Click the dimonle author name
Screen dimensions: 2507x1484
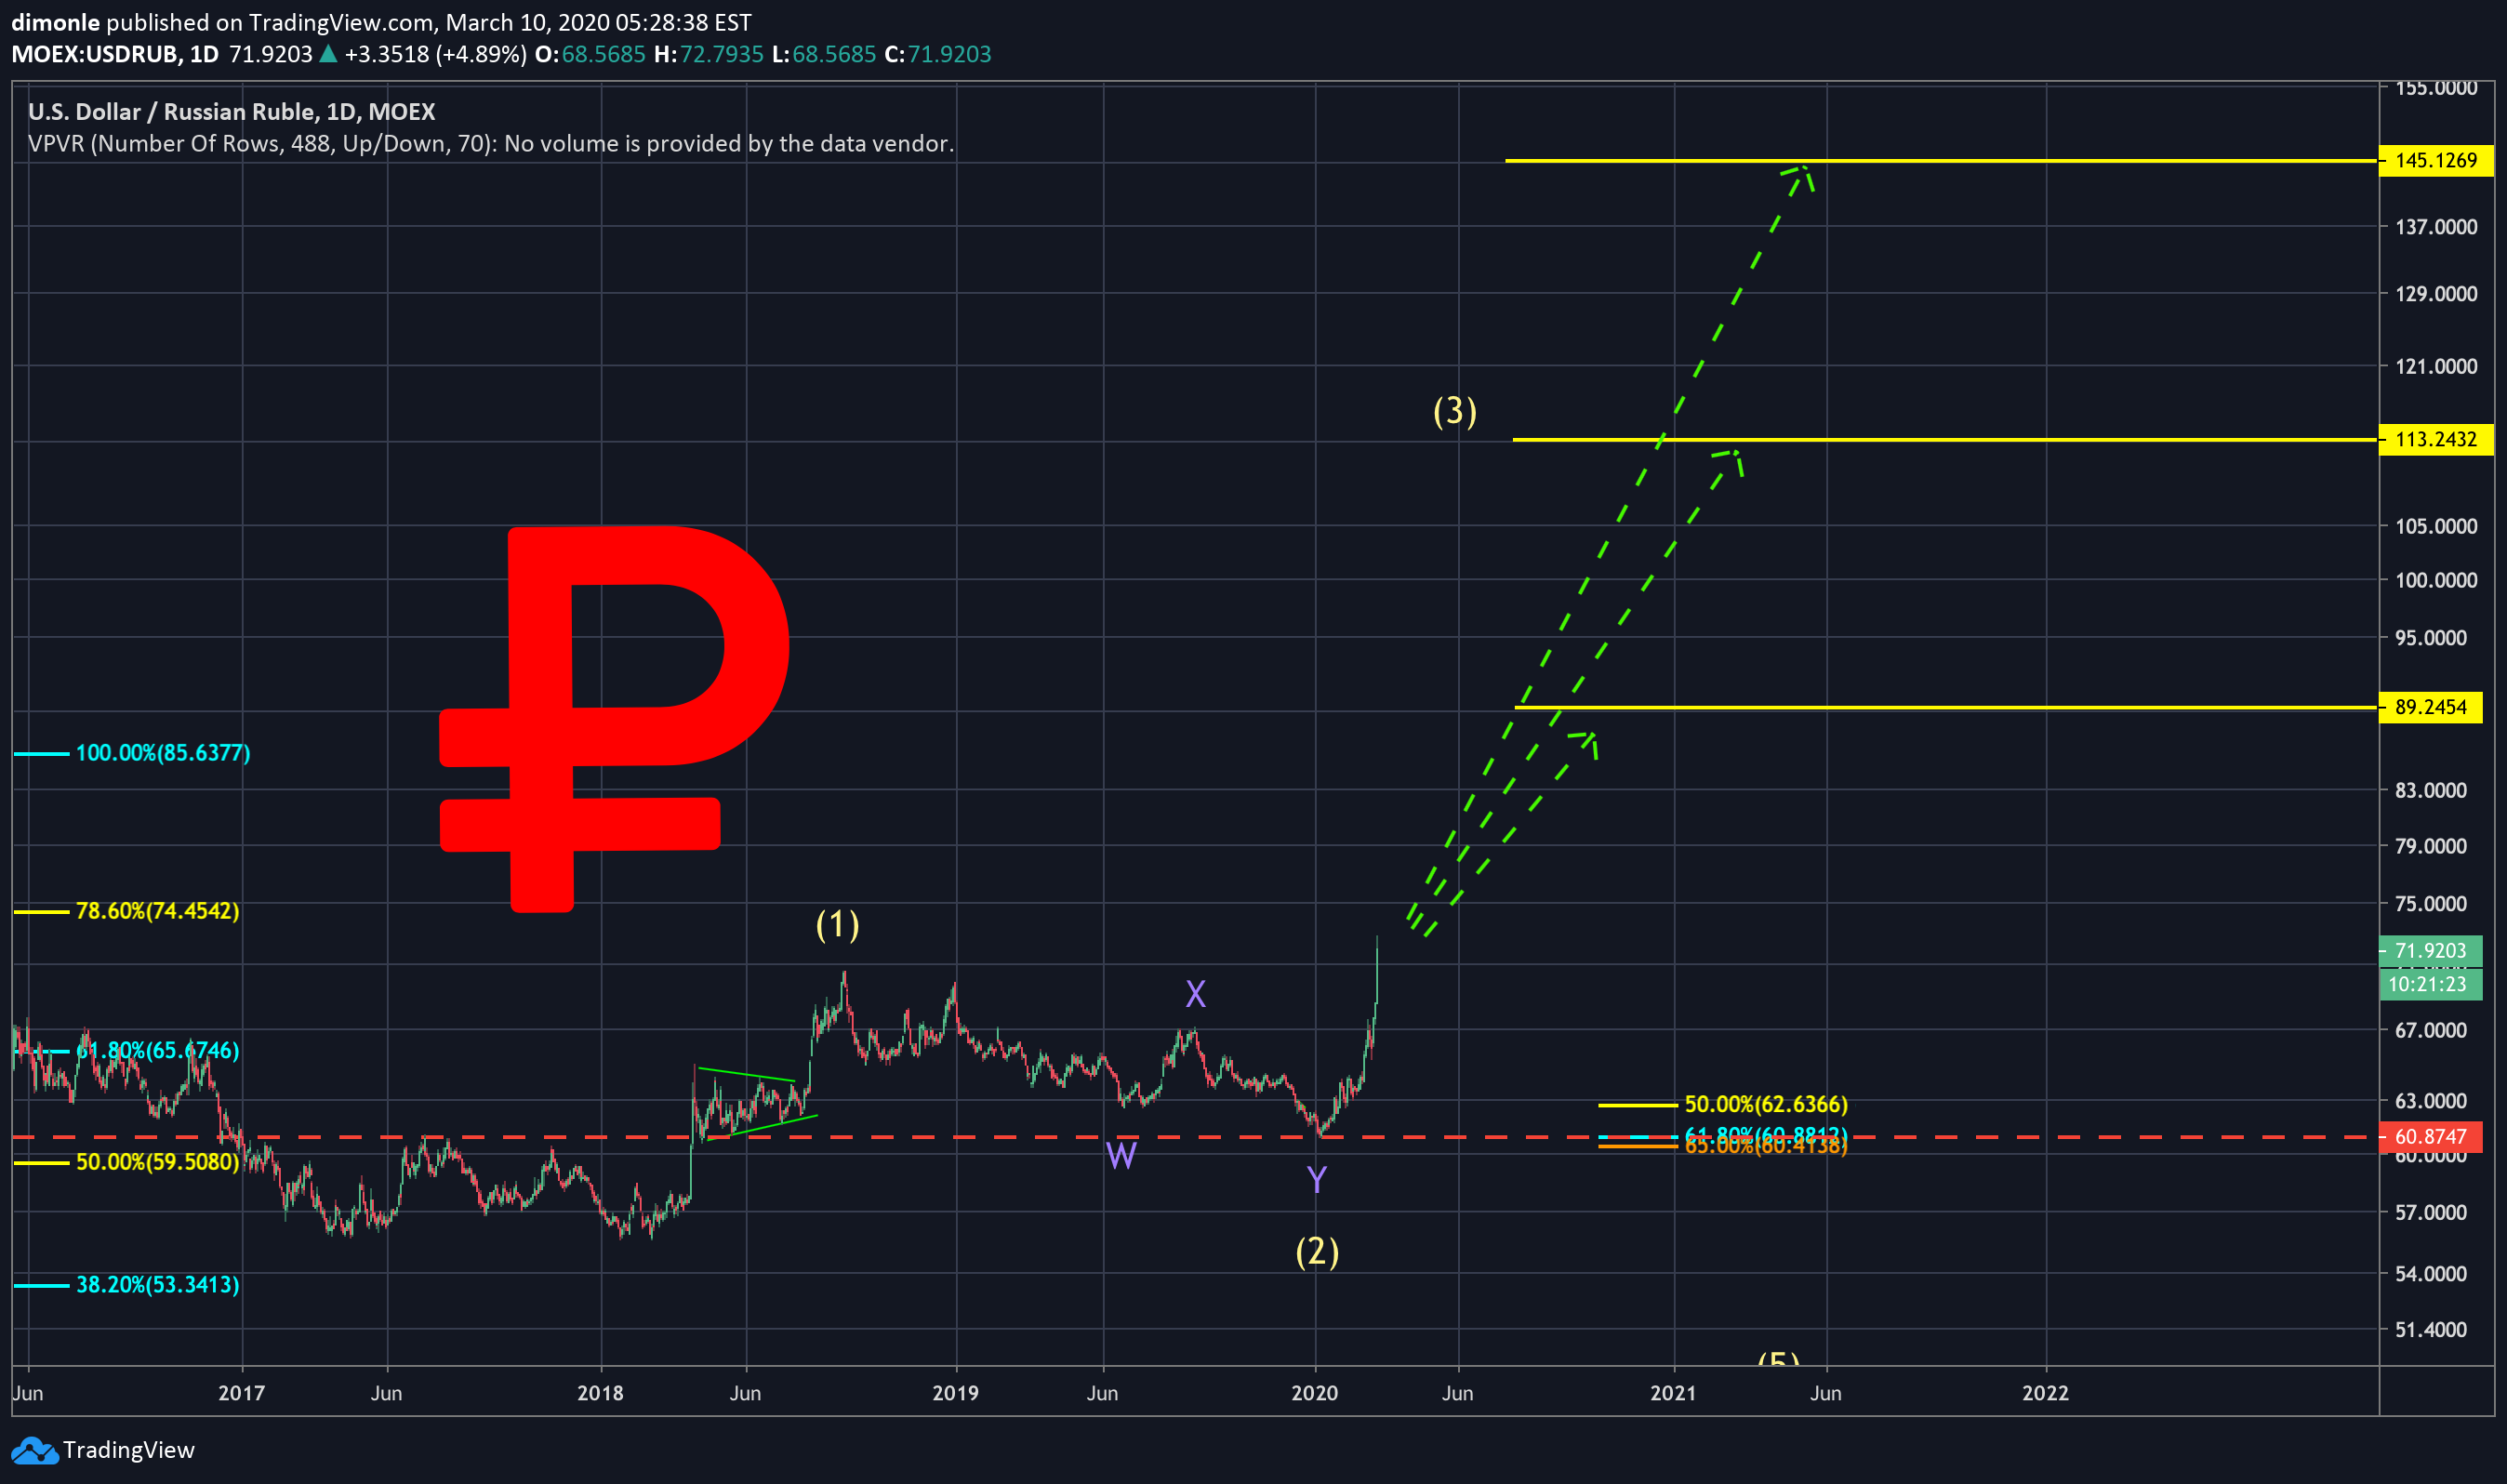point(55,22)
